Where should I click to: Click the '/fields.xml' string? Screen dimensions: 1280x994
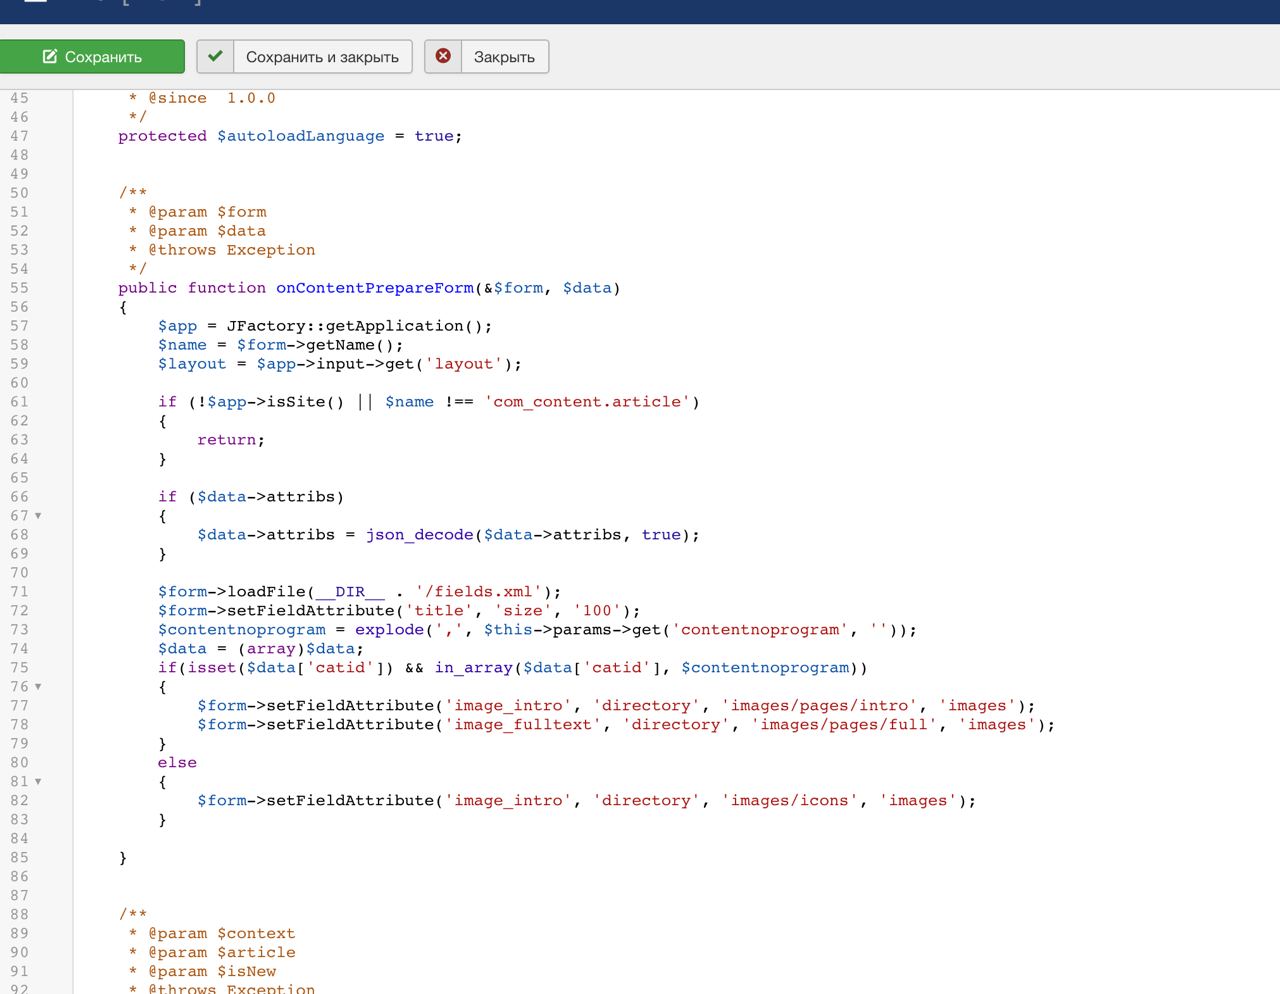click(483, 592)
